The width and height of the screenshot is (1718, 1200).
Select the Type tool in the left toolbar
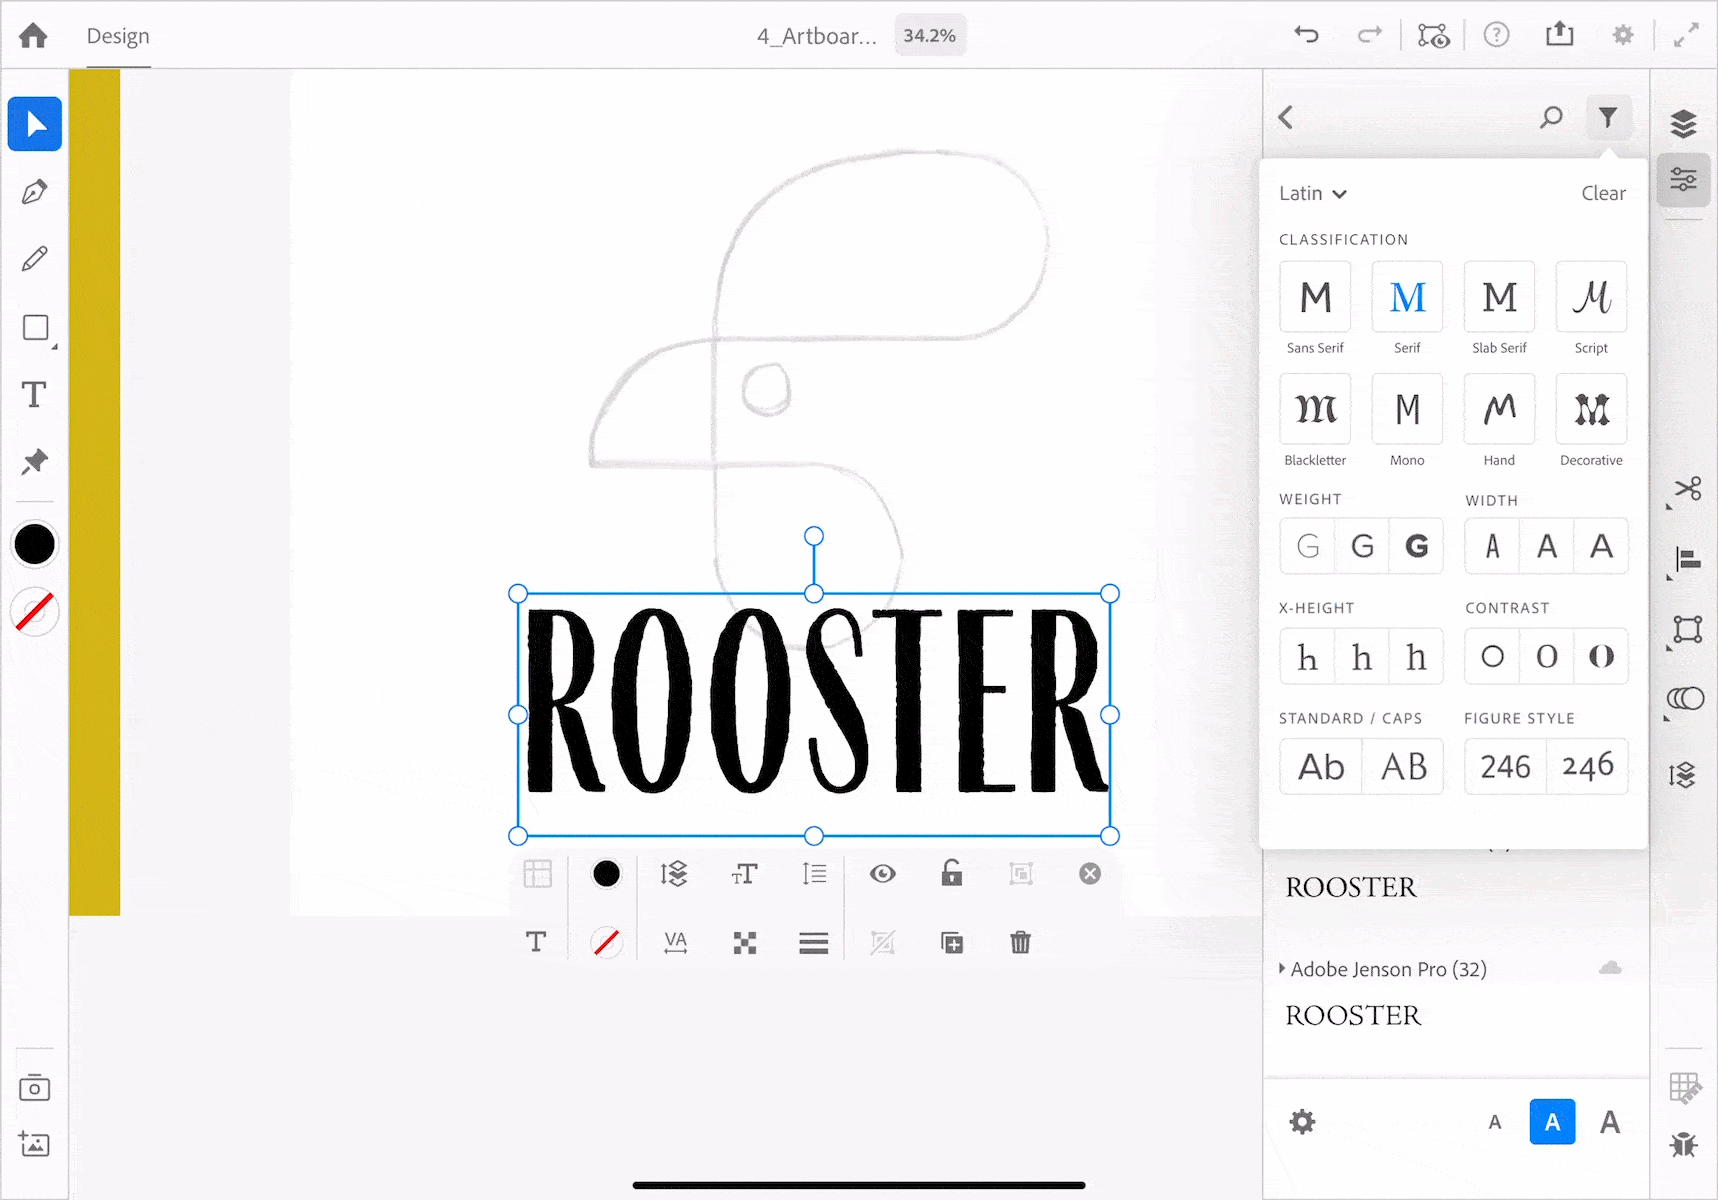(34, 394)
